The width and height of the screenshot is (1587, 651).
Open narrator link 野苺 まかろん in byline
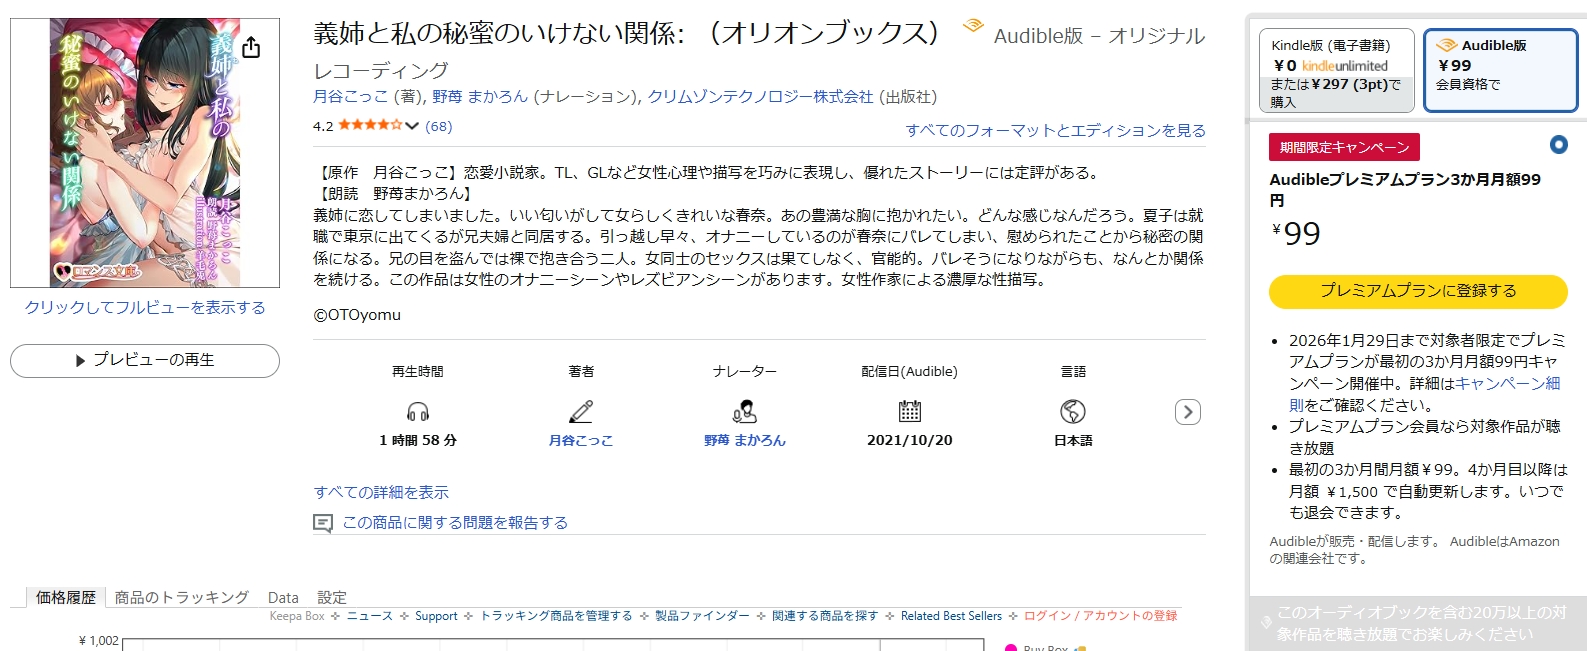(x=480, y=97)
